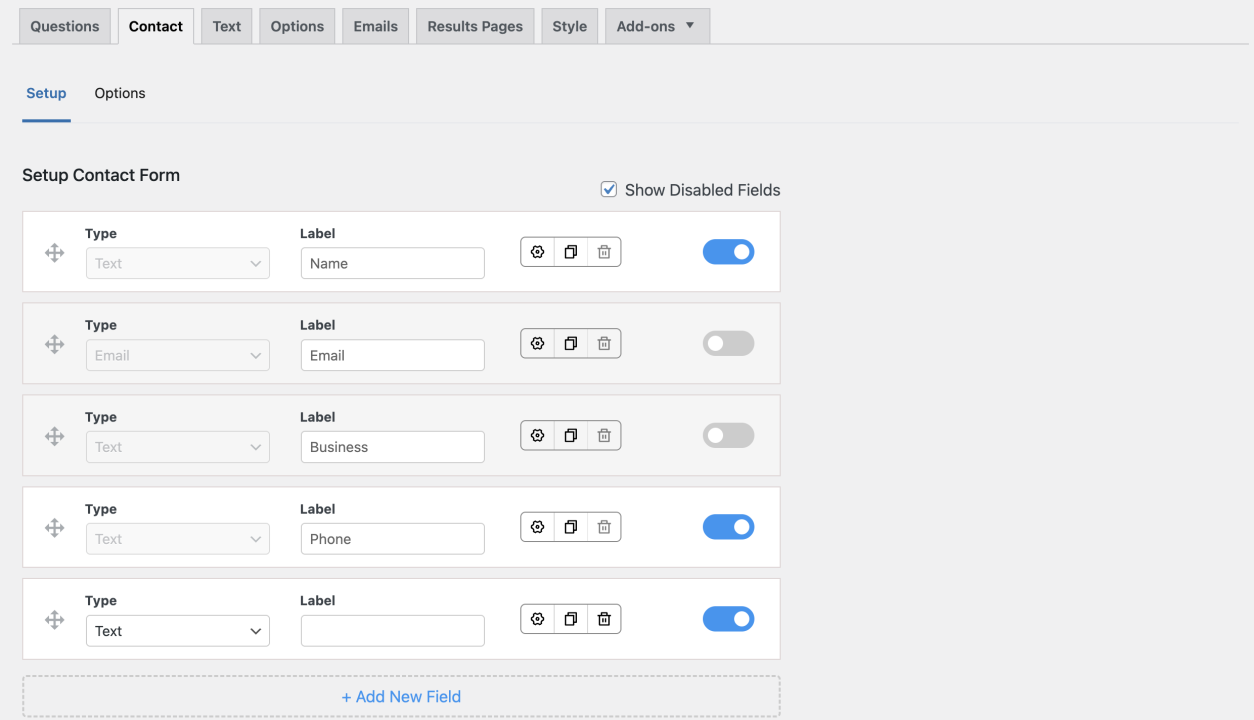This screenshot has width=1254, height=720.
Task: Uncheck Show Disabled Fields checkbox
Action: [609, 189]
